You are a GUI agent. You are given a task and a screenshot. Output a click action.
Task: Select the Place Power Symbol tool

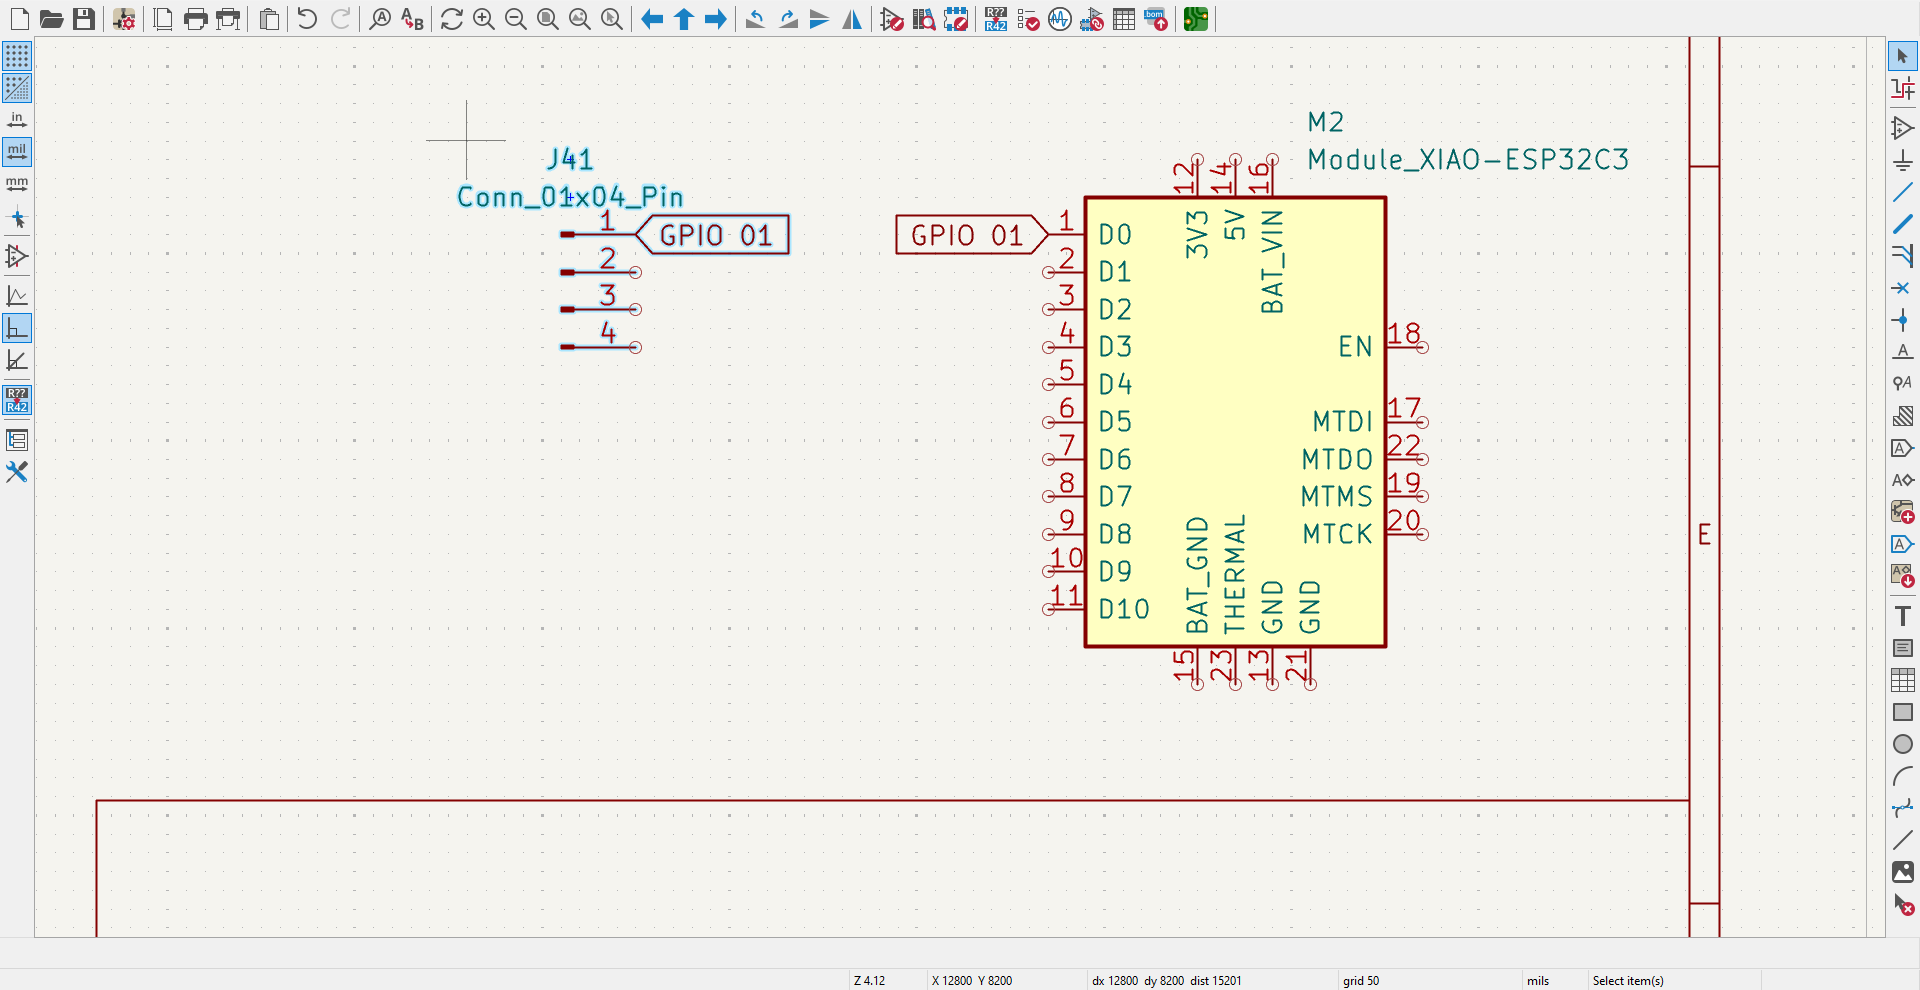[1903, 160]
